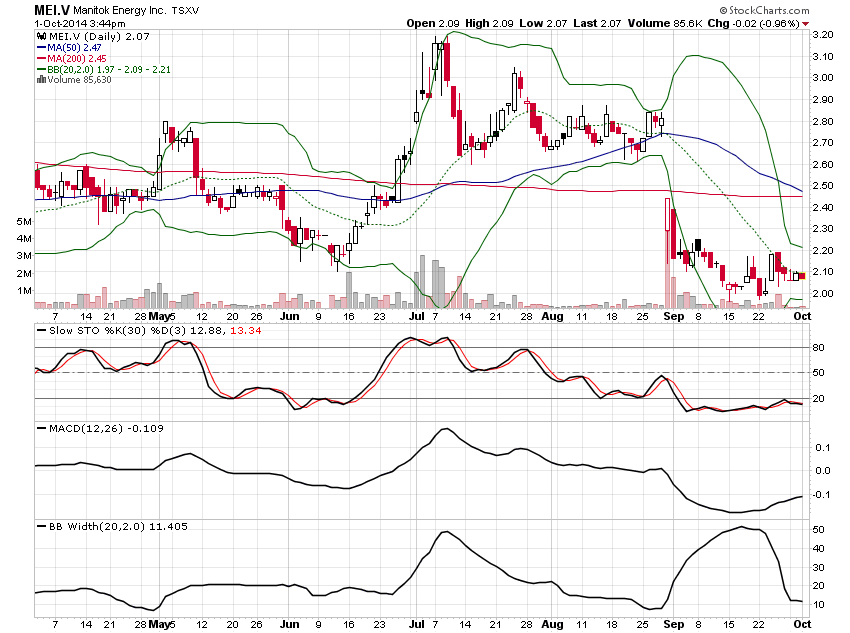This screenshot has height=633, width=850.
Task: Click the MA(50) 2.47 legend entry
Action: pos(74,48)
